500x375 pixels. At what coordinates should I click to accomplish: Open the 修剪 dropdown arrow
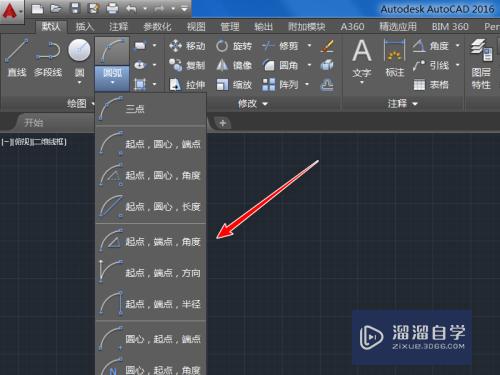pyautogui.click(x=309, y=46)
